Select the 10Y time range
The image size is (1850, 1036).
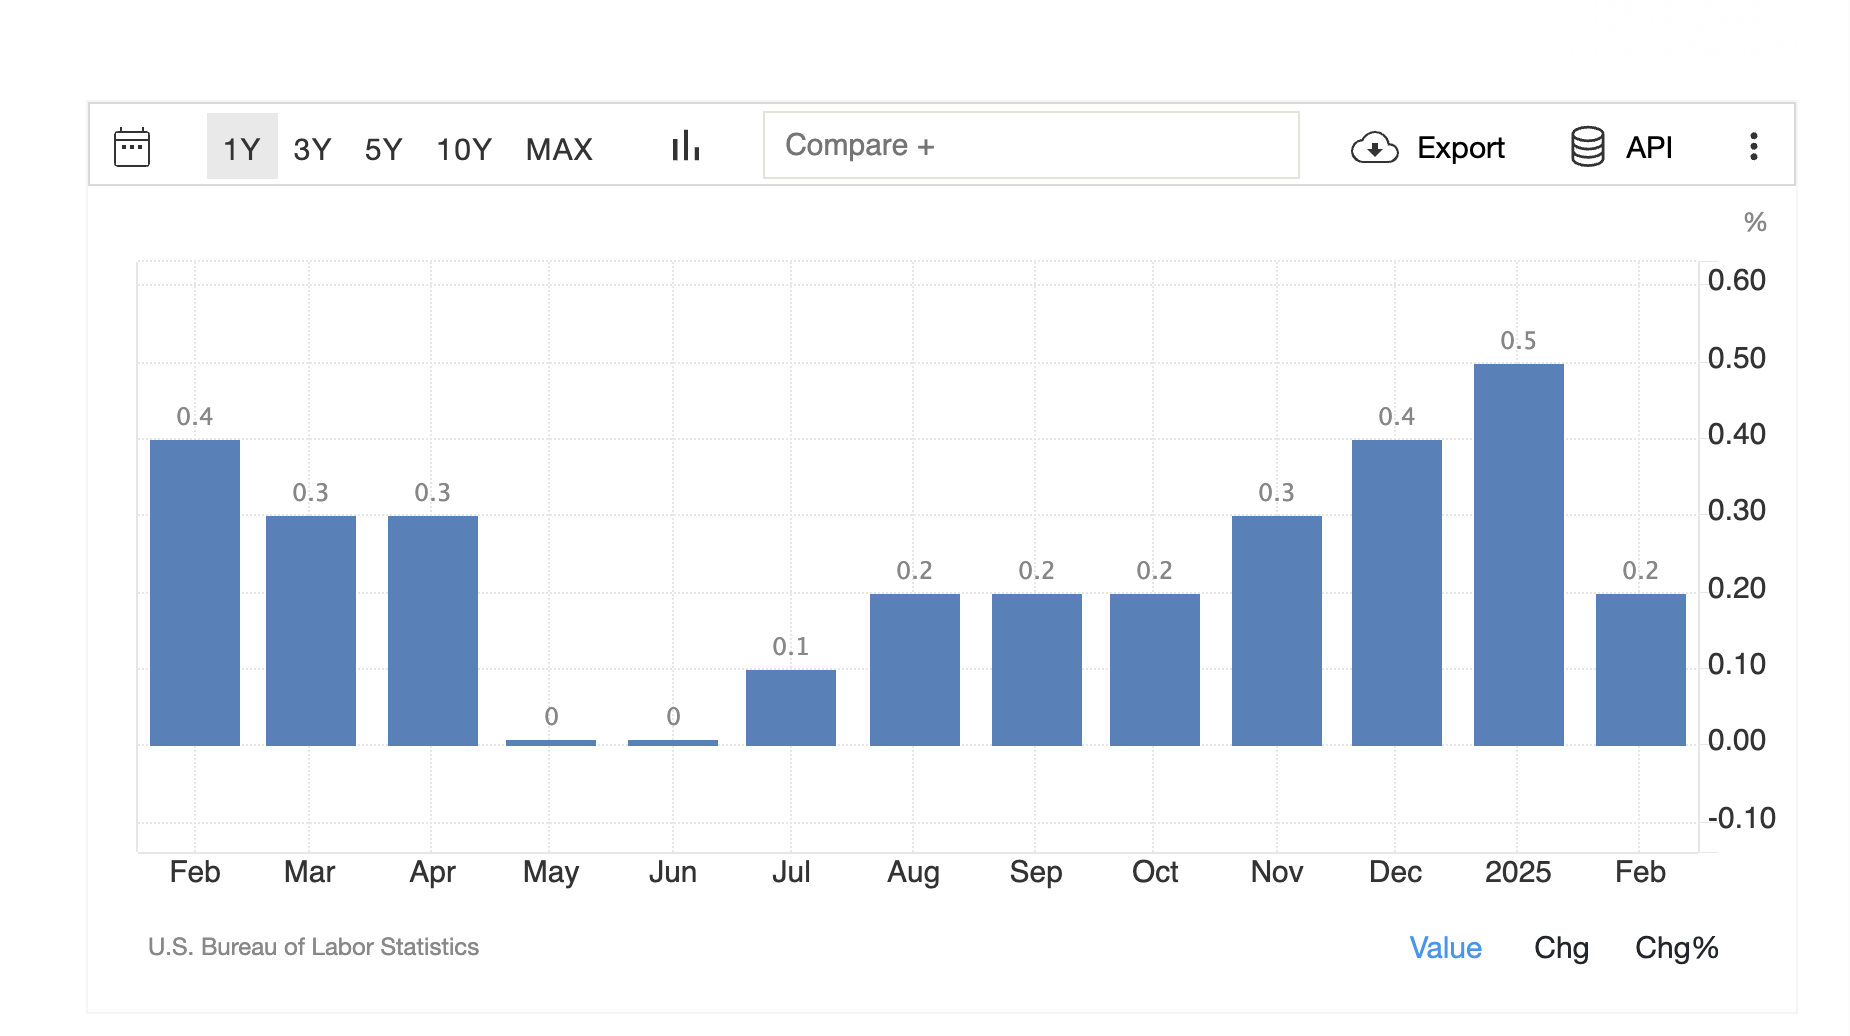(464, 149)
